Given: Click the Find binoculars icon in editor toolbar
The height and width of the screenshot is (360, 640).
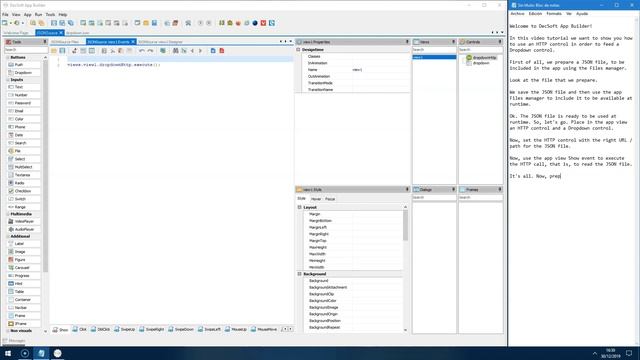Looking at the screenshot, I should pos(176,51).
